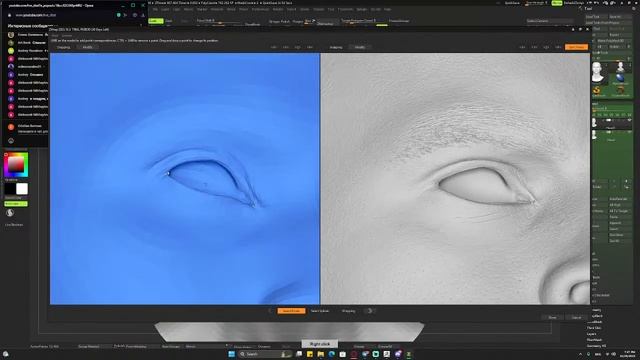Click the orange Select Points button
Image resolution: width=640 pixels, height=360 pixels.
pyautogui.click(x=291, y=311)
